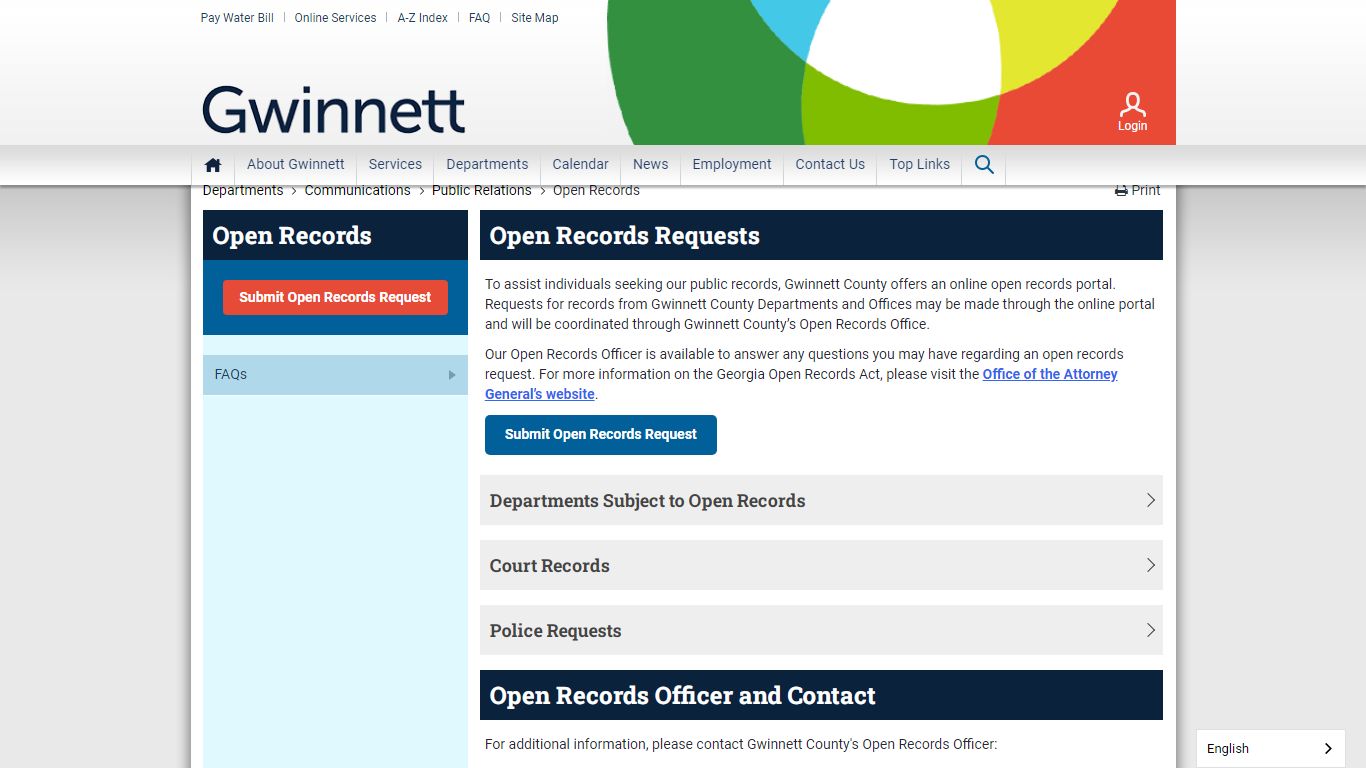Click the Open Records breadcrumb text
This screenshot has height=768, width=1366.
point(596,190)
